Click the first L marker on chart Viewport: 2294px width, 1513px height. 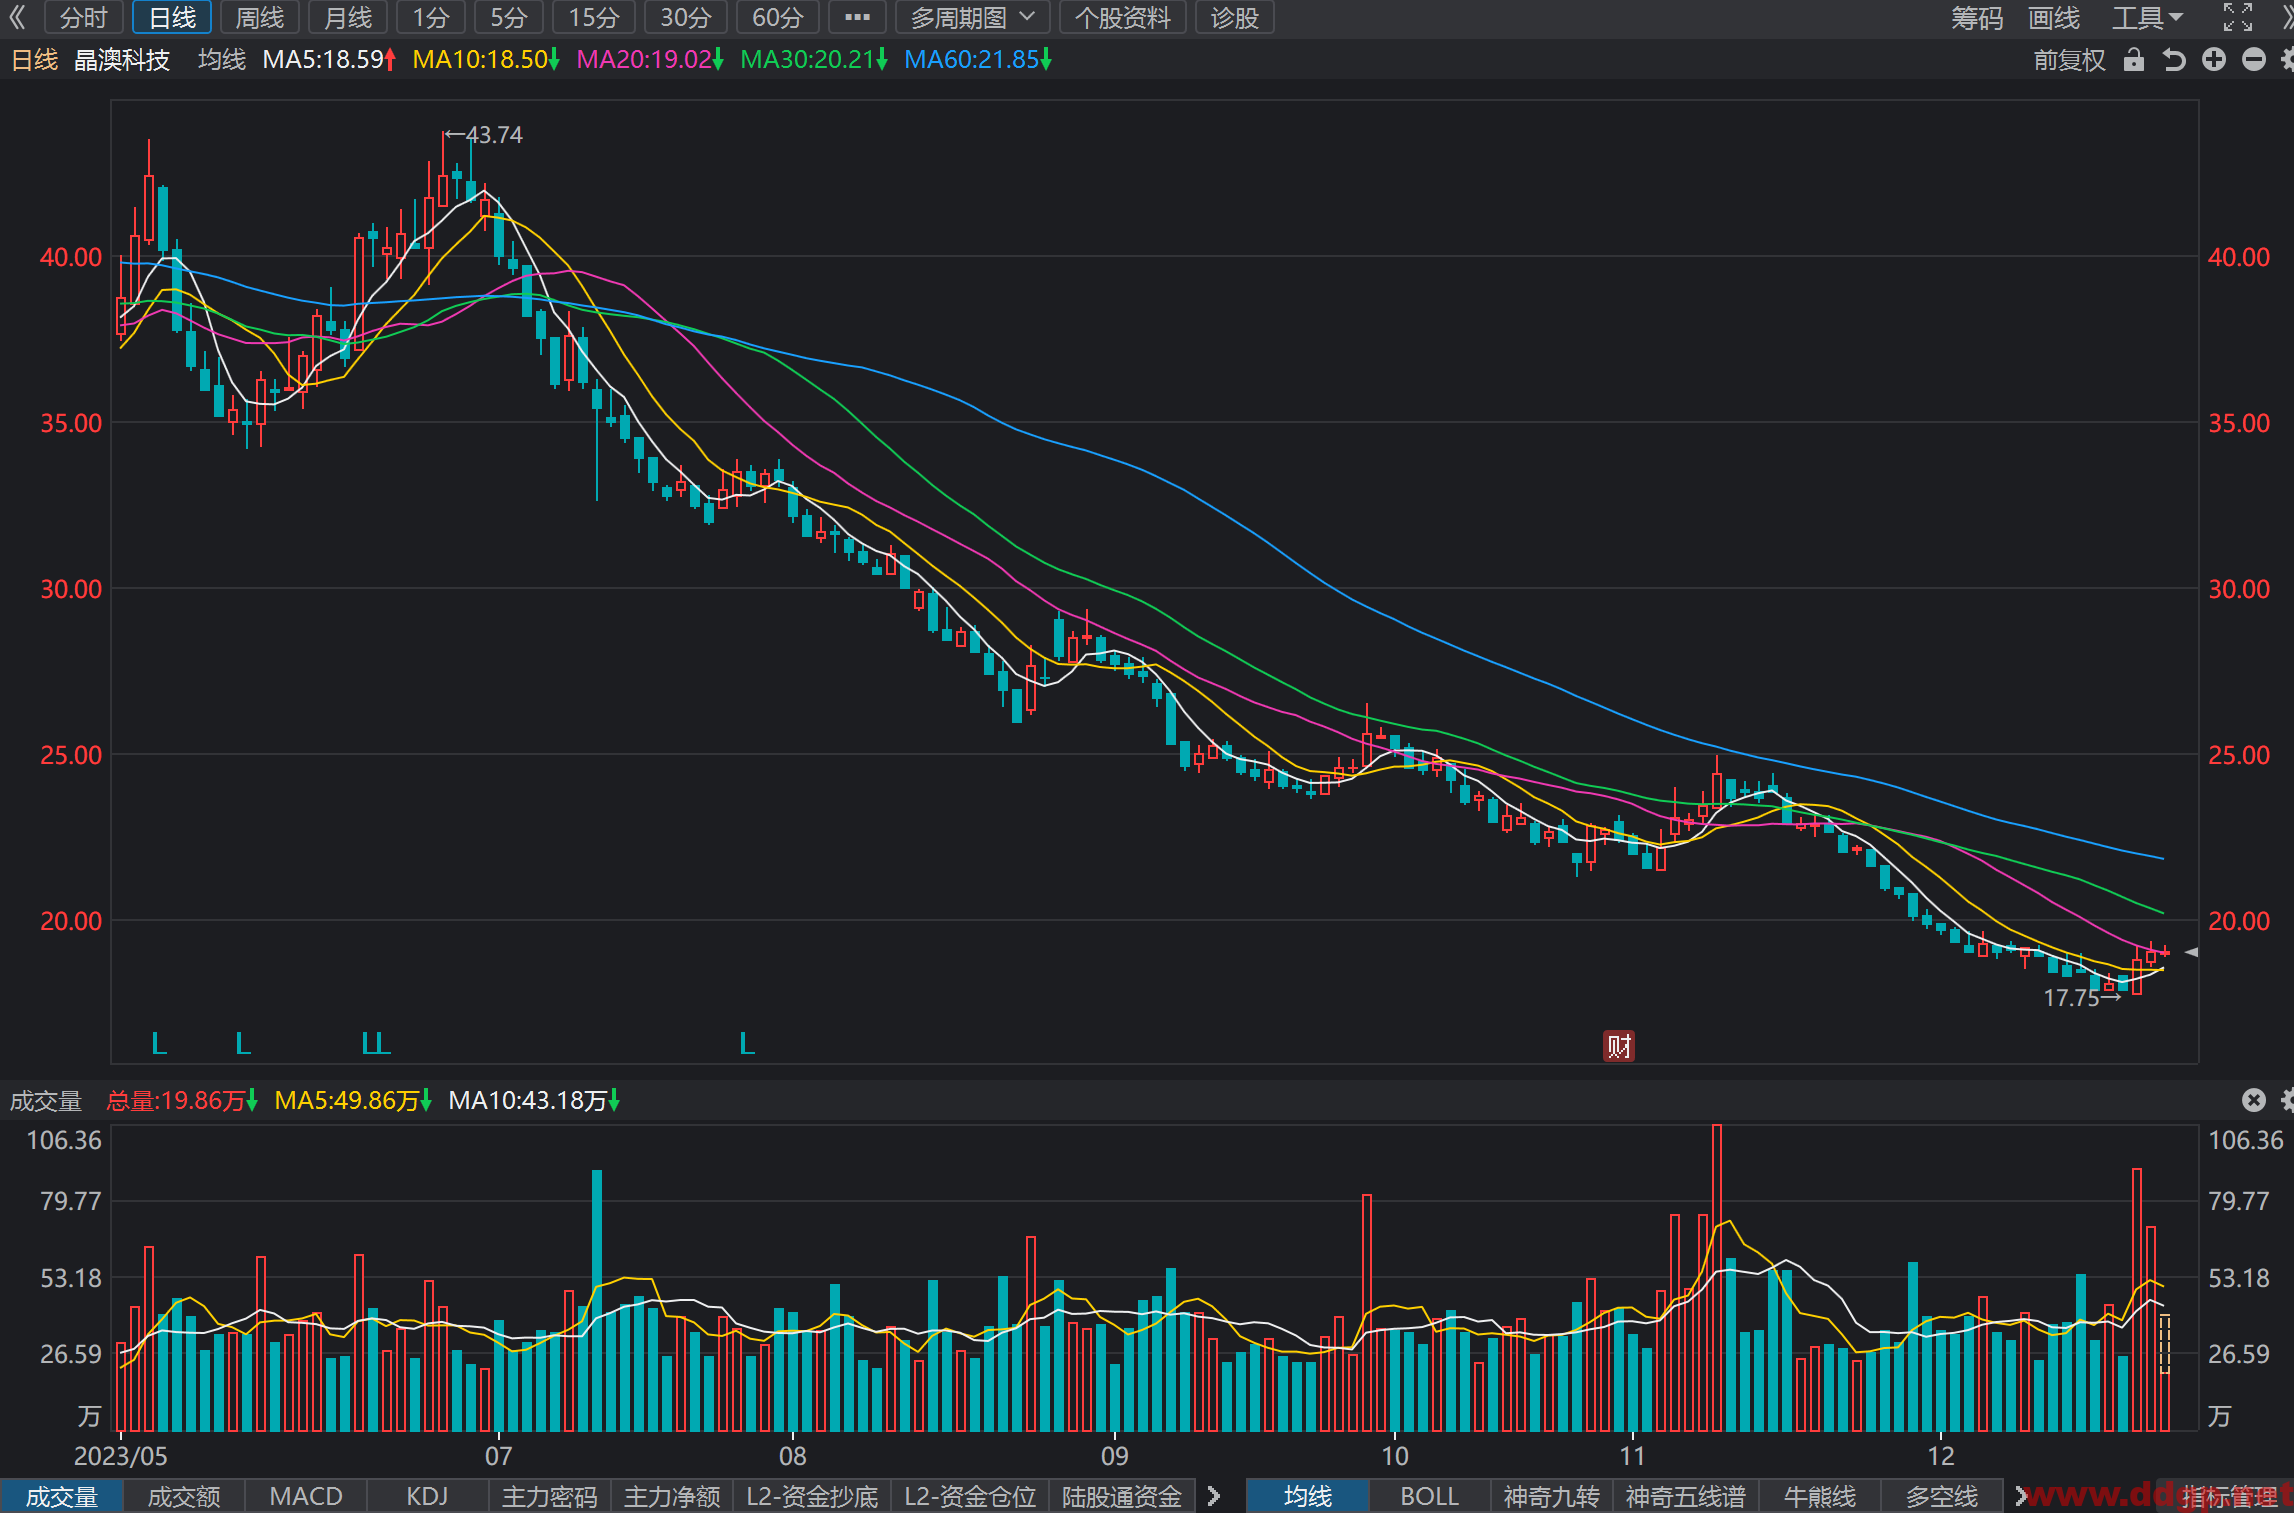[x=158, y=1044]
